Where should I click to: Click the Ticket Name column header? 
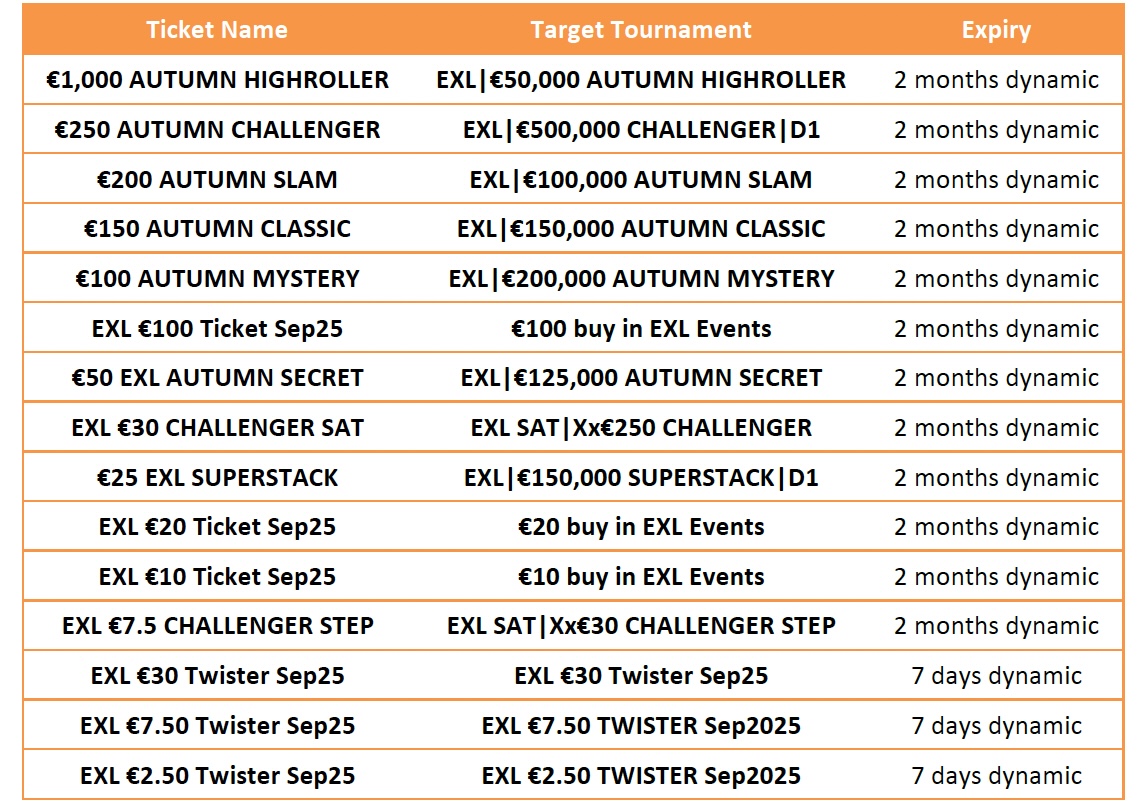217,30
